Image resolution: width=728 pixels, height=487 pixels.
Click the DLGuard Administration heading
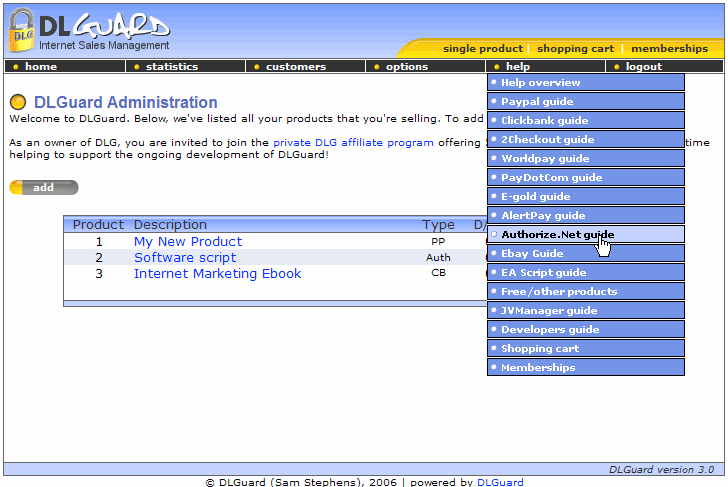[x=125, y=102]
